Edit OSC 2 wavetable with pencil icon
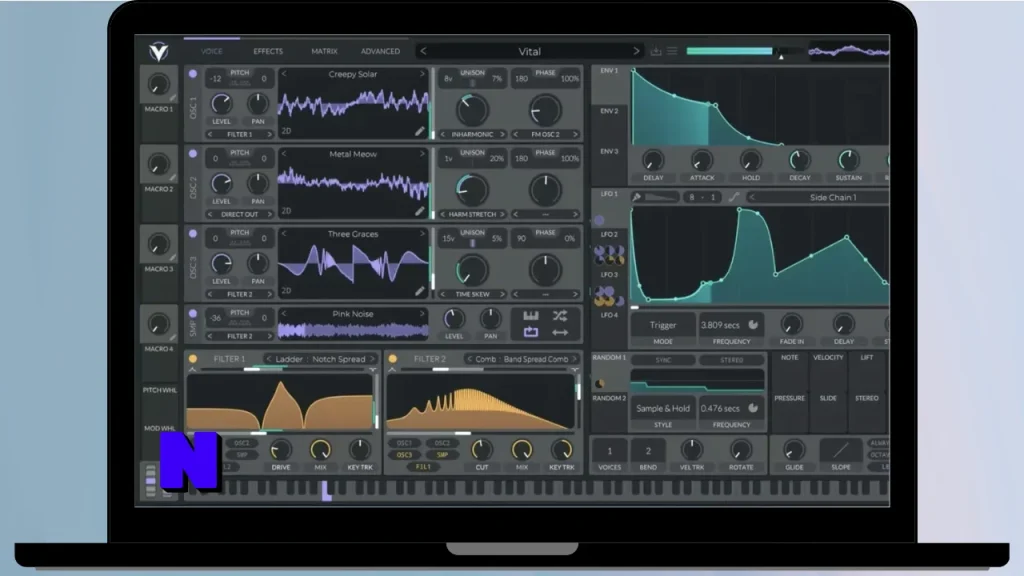Image resolution: width=1024 pixels, height=576 pixels. click(419, 211)
